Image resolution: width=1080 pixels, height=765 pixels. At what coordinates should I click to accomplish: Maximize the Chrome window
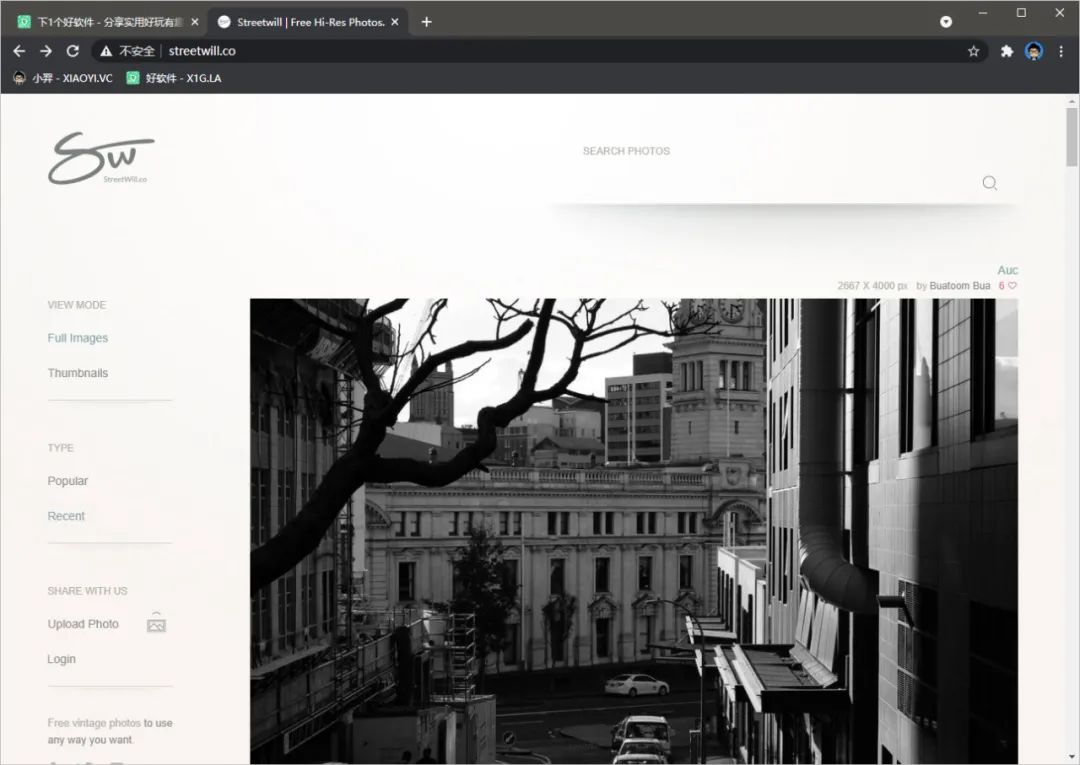click(1021, 13)
